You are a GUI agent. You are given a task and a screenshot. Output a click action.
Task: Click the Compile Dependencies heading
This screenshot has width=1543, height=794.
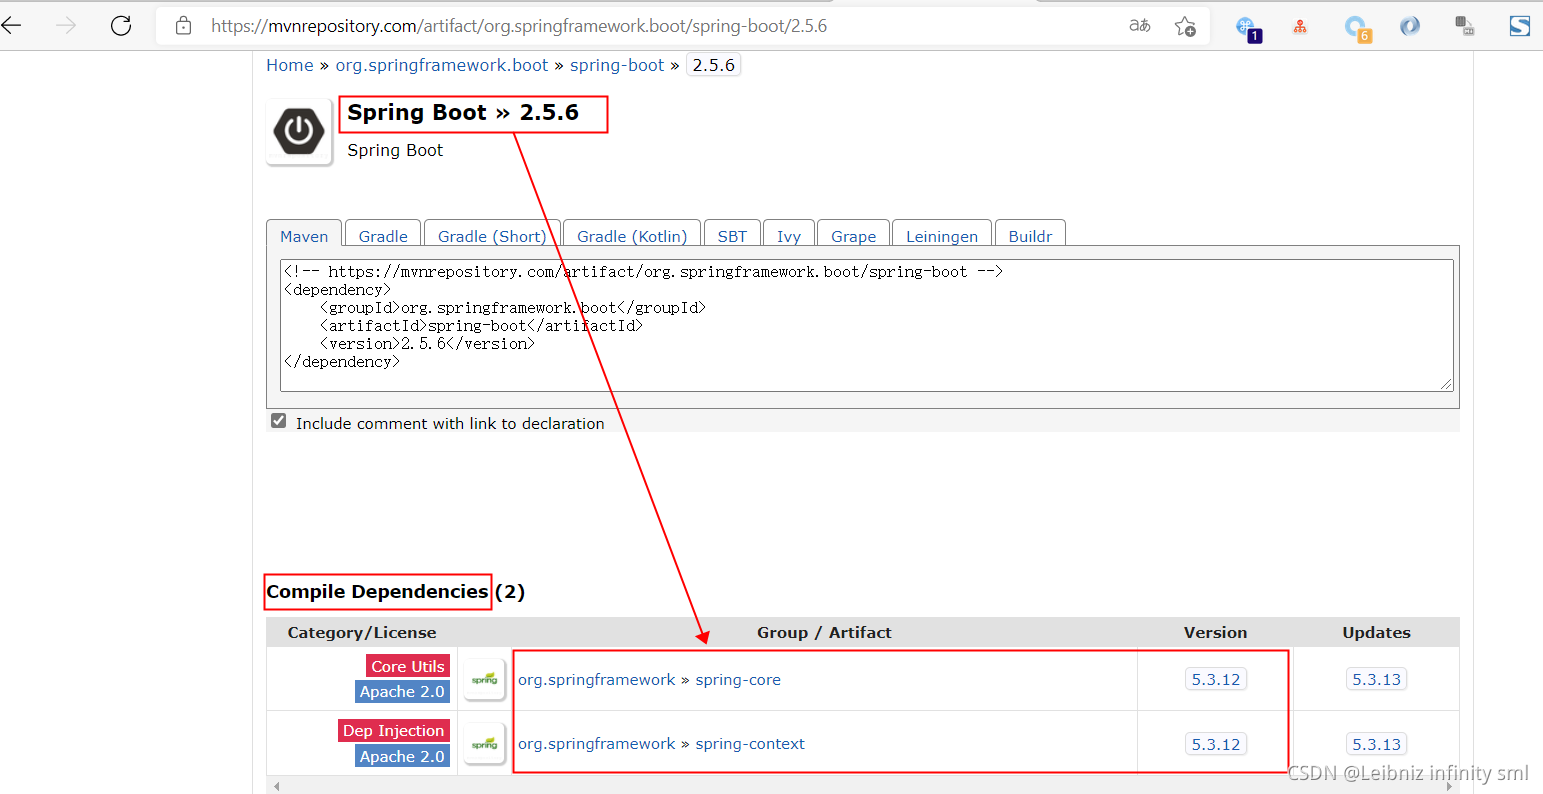(377, 592)
